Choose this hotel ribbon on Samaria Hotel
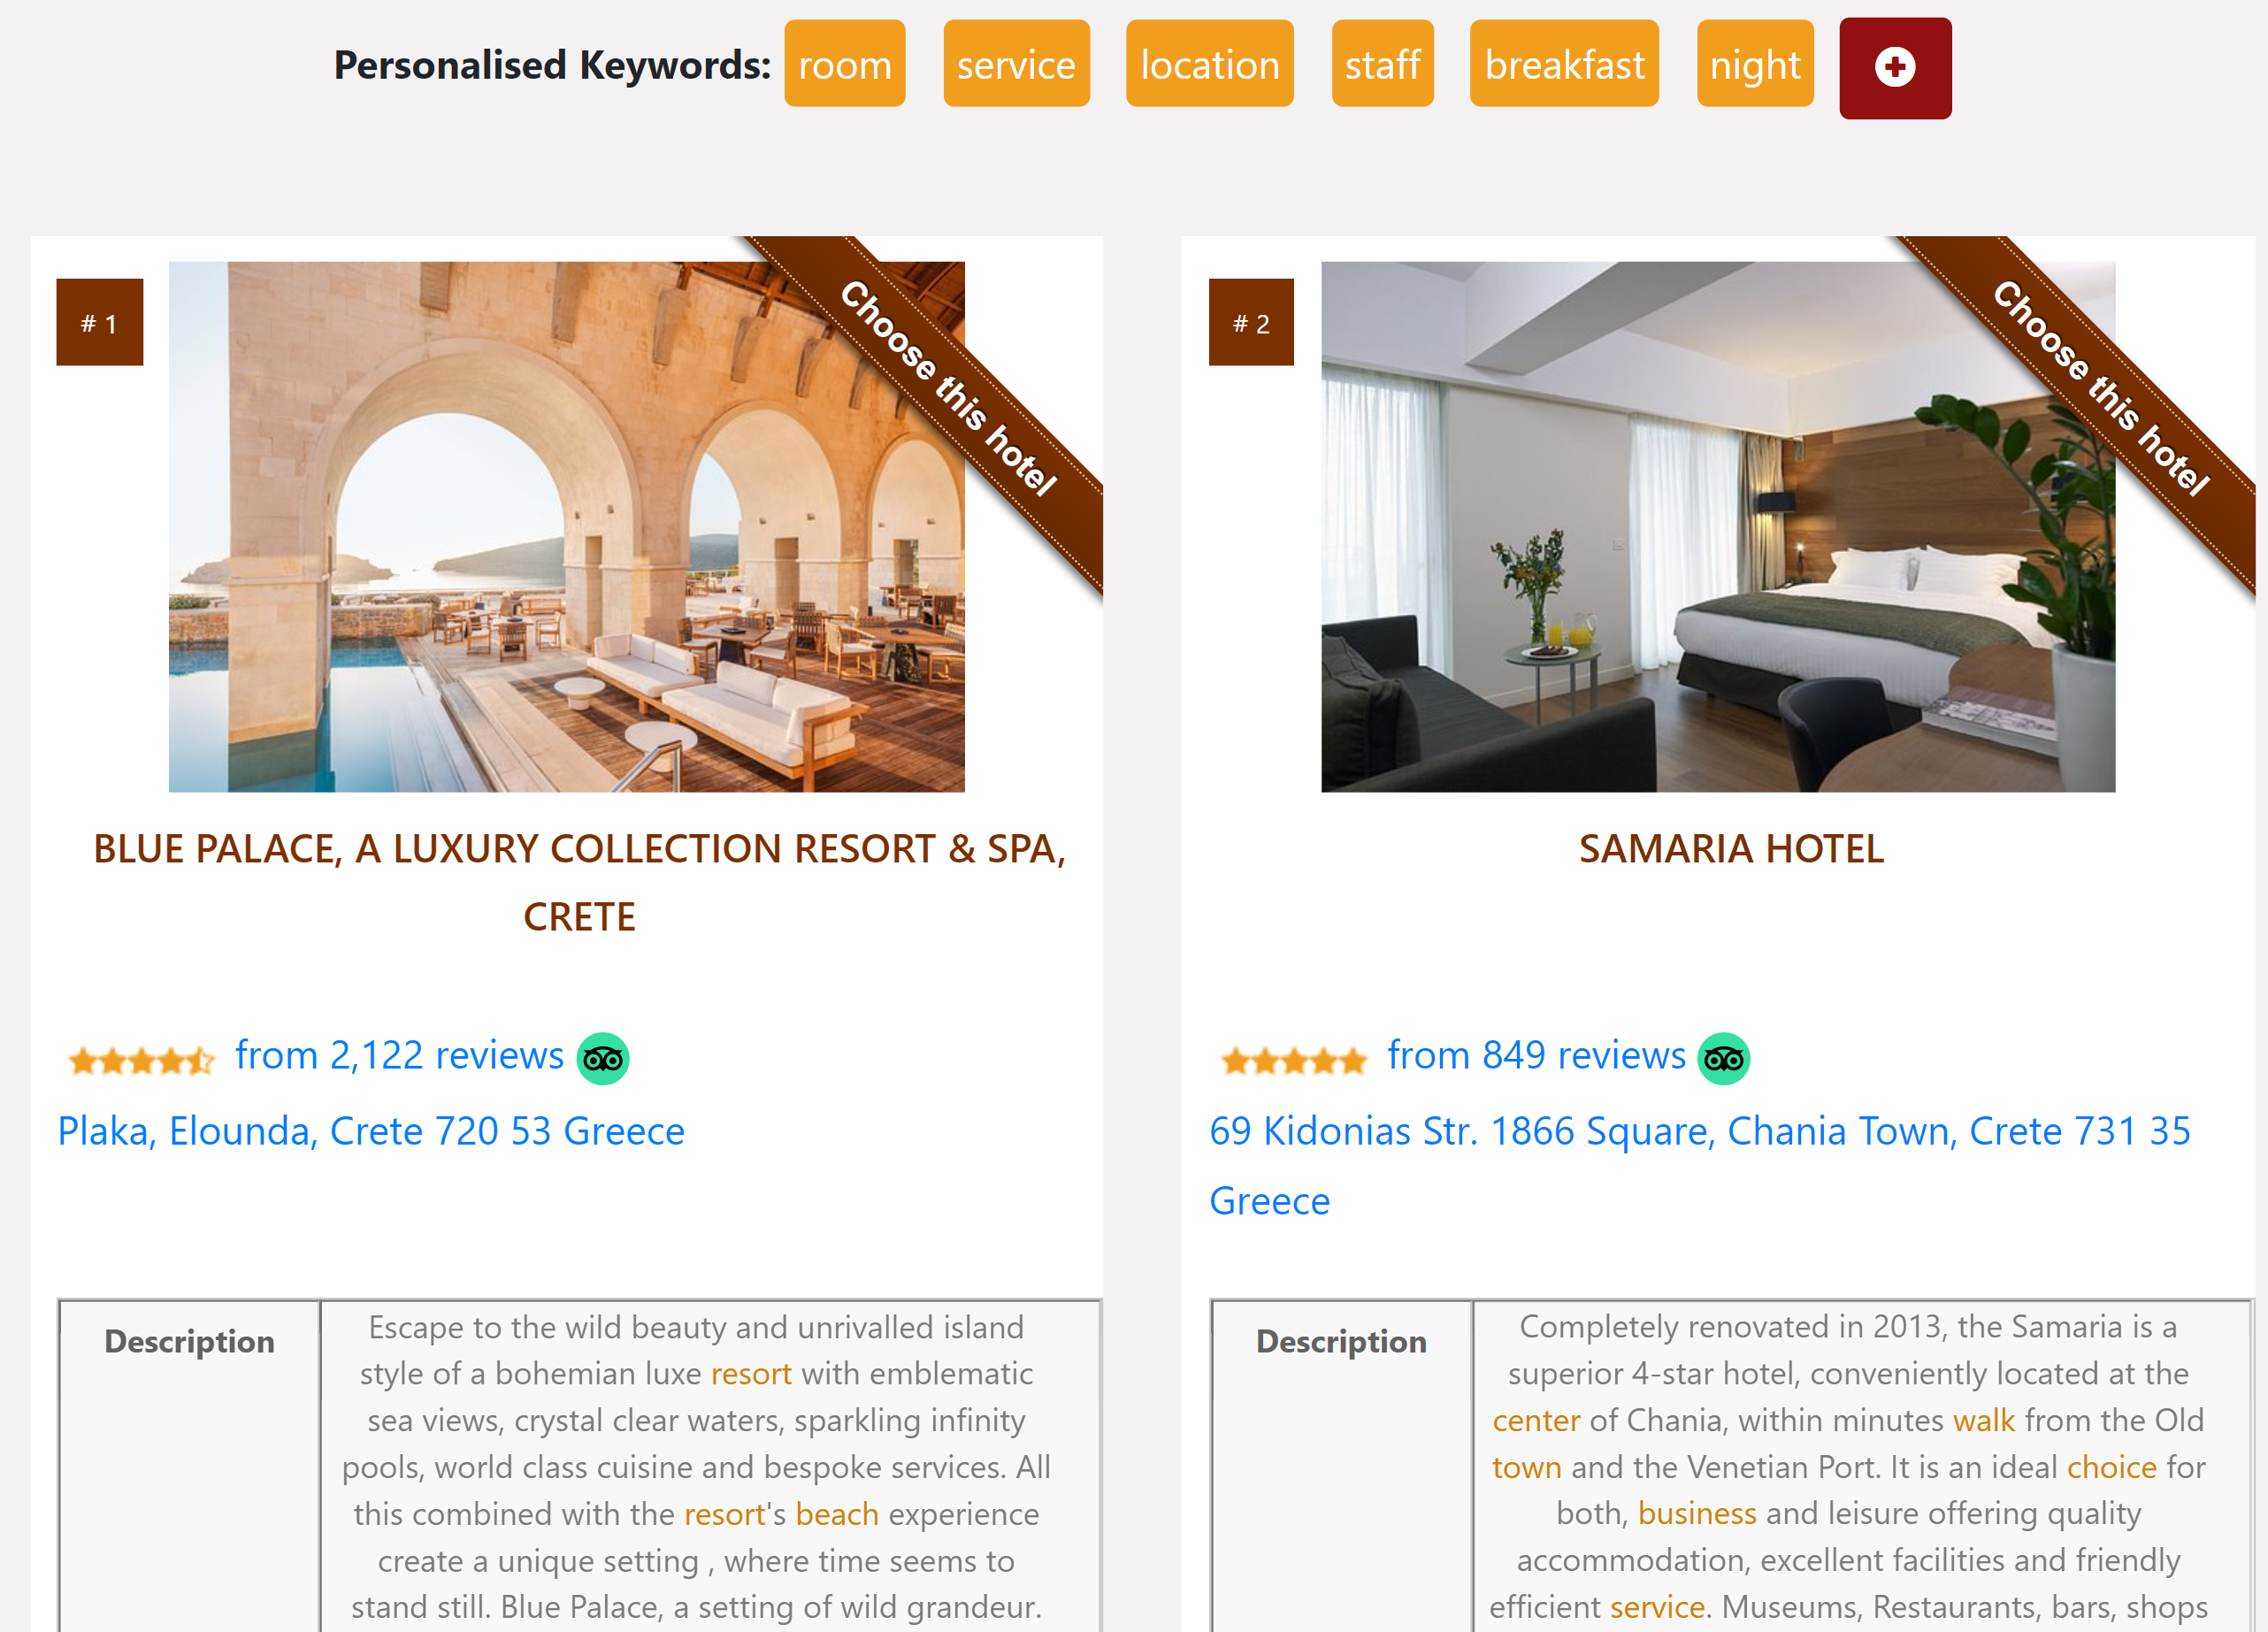The height and width of the screenshot is (1632, 2268). [x=2100, y=388]
